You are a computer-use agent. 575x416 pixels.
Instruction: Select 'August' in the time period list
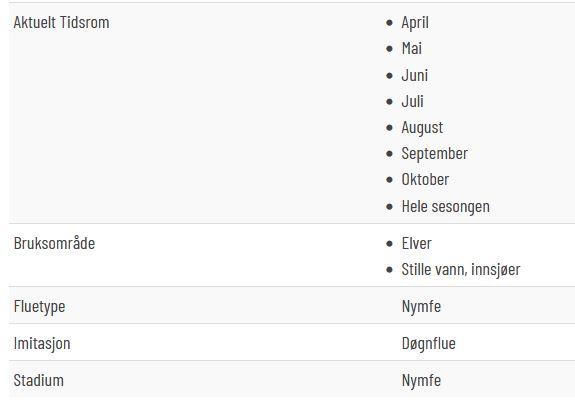click(x=422, y=128)
